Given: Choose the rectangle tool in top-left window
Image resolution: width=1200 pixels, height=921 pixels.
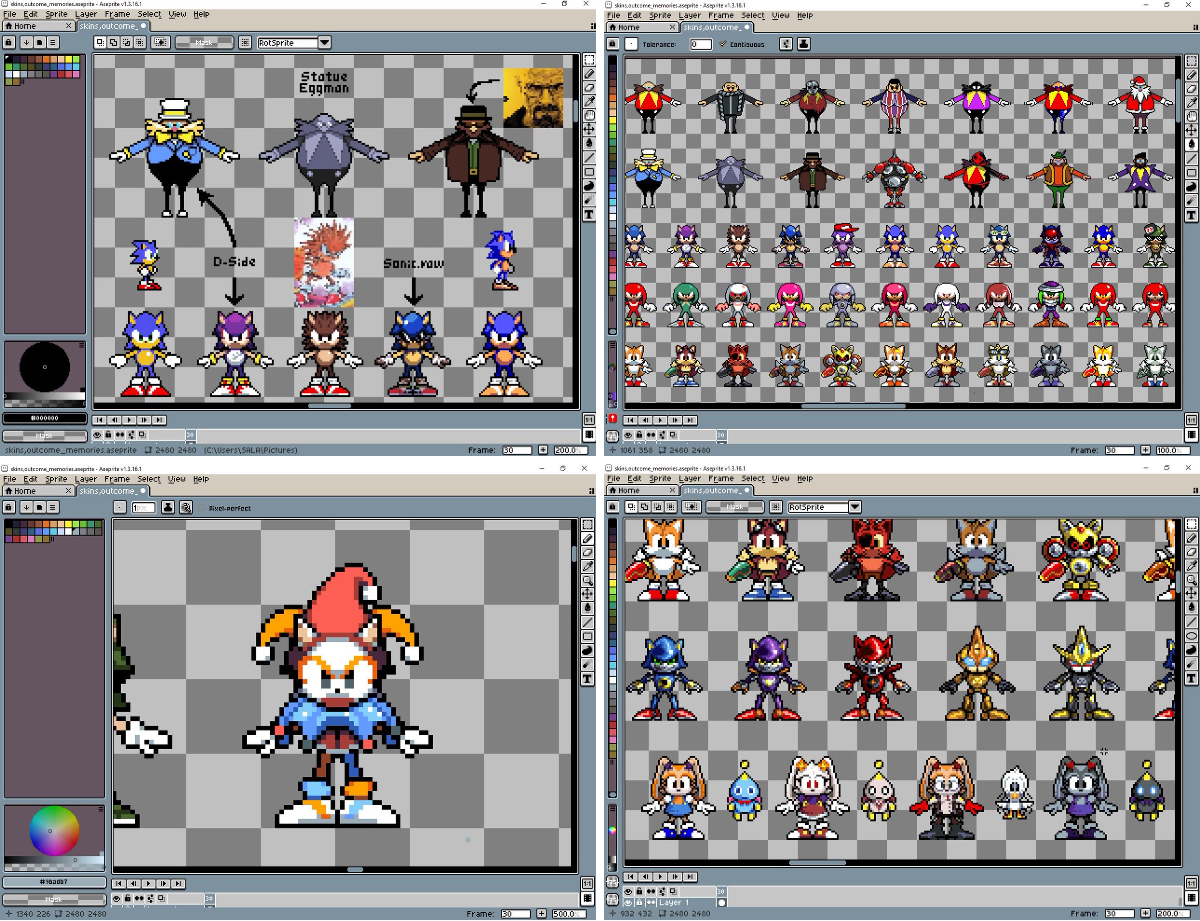Looking at the screenshot, I should point(590,172).
